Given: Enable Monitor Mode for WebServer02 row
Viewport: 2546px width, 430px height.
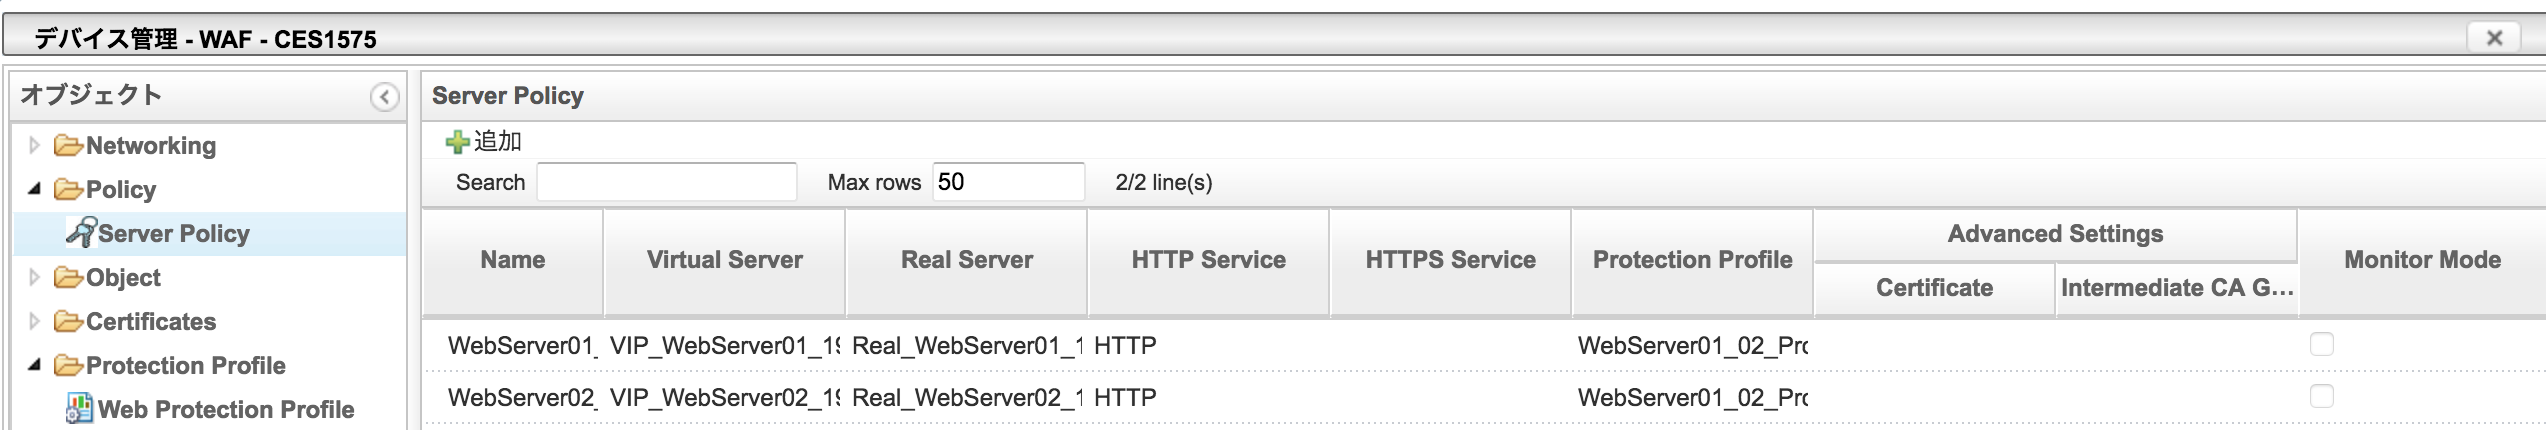Looking at the screenshot, I should (x=2321, y=397).
